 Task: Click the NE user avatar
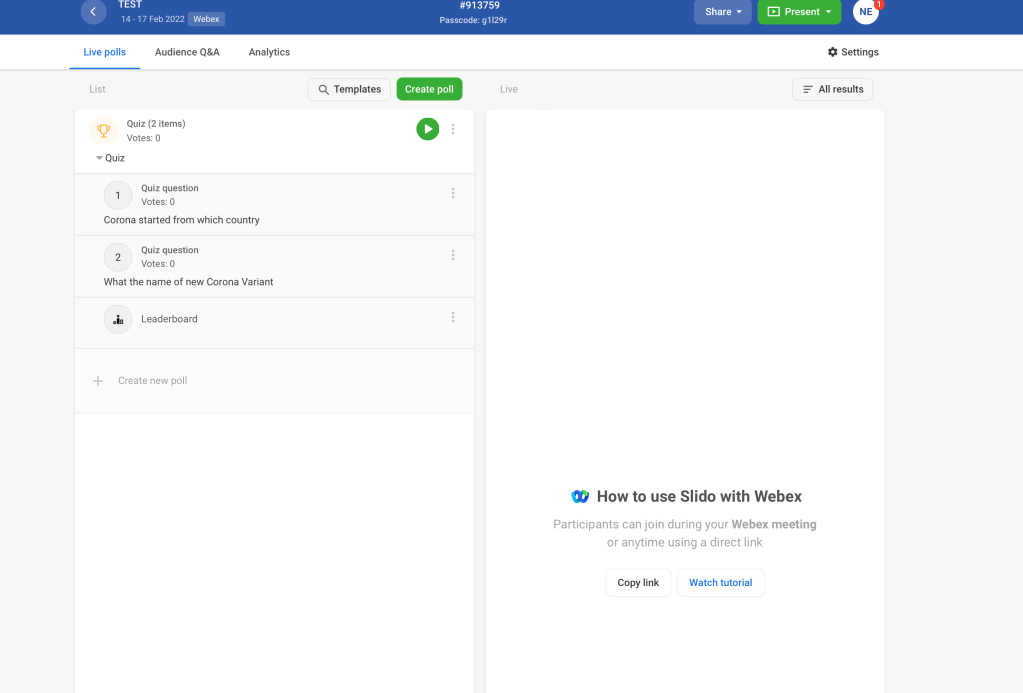click(866, 12)
